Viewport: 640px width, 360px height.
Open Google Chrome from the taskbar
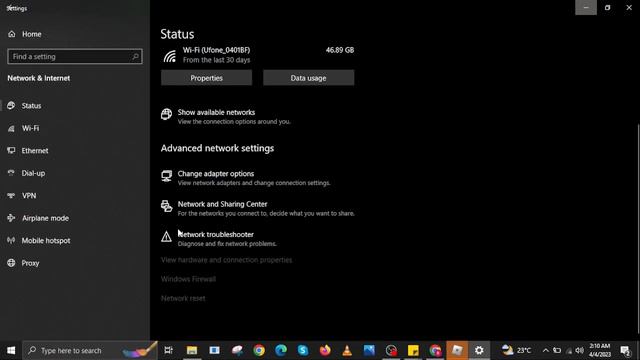tap(259, 350)
